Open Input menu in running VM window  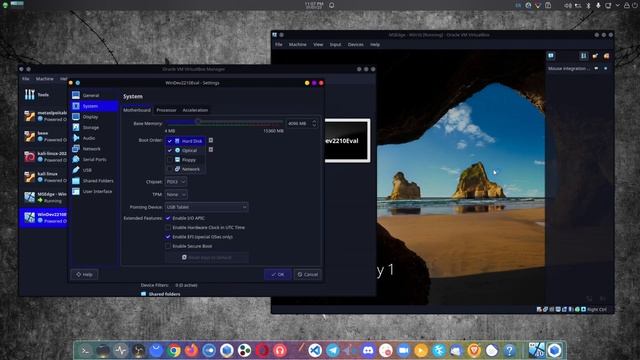pos(335,44)
